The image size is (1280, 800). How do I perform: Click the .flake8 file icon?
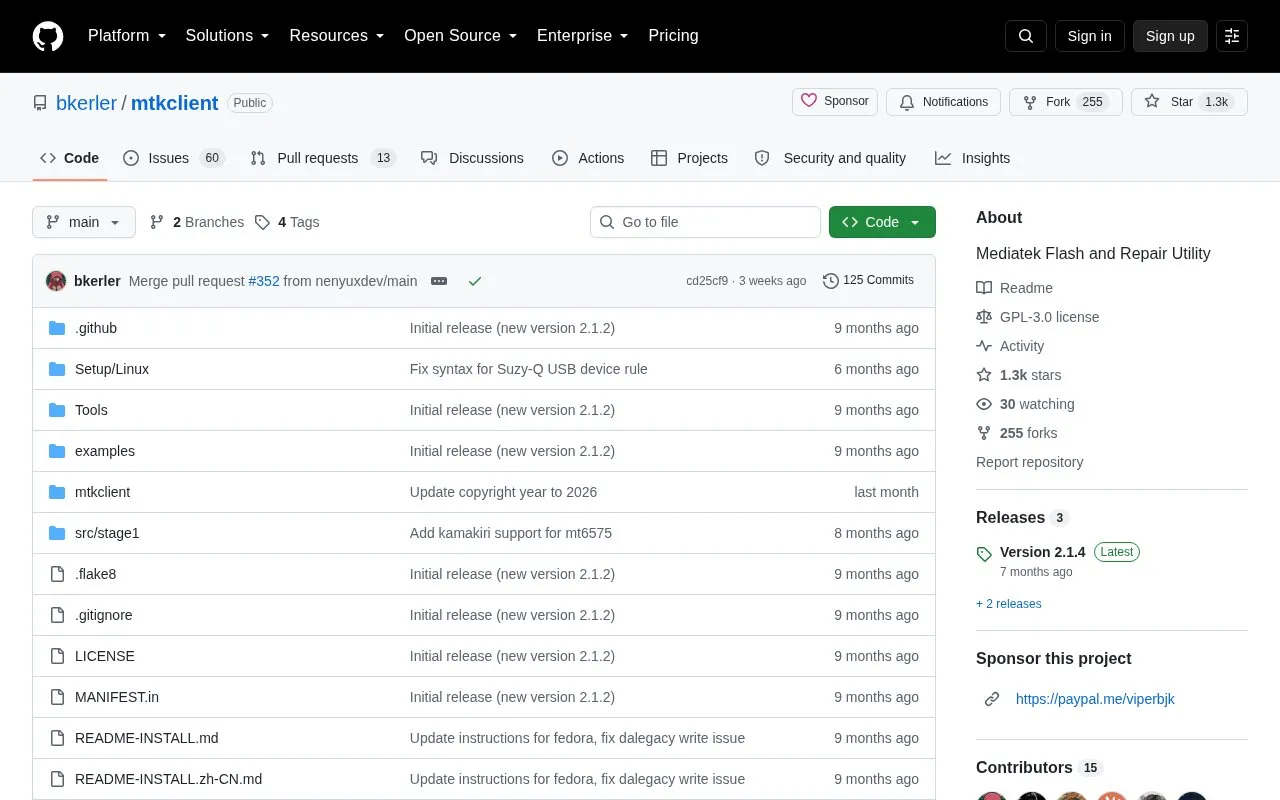[x=57, y=574]
